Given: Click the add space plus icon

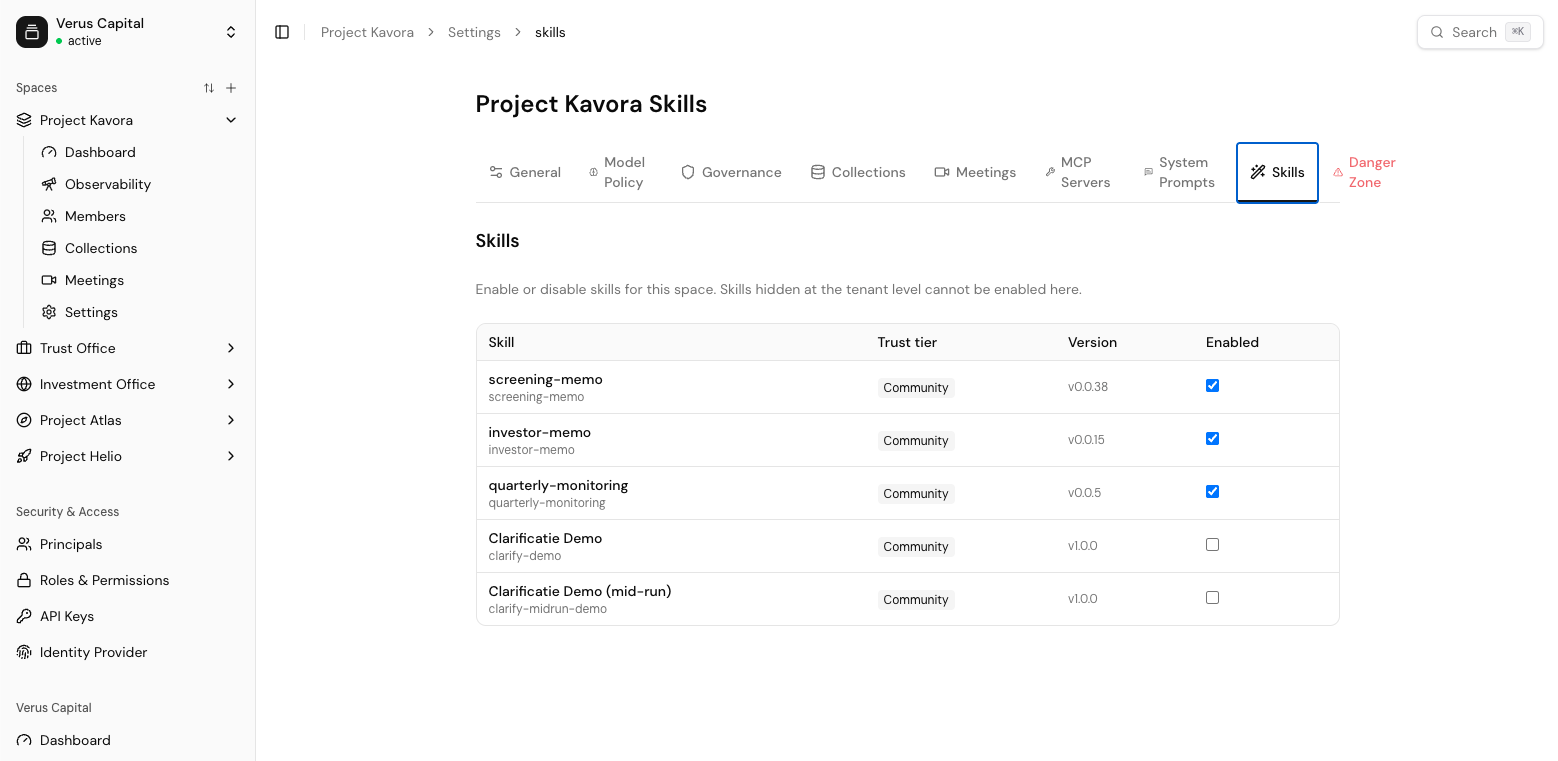Looking at the screenshot, I should tap(231, 88).
